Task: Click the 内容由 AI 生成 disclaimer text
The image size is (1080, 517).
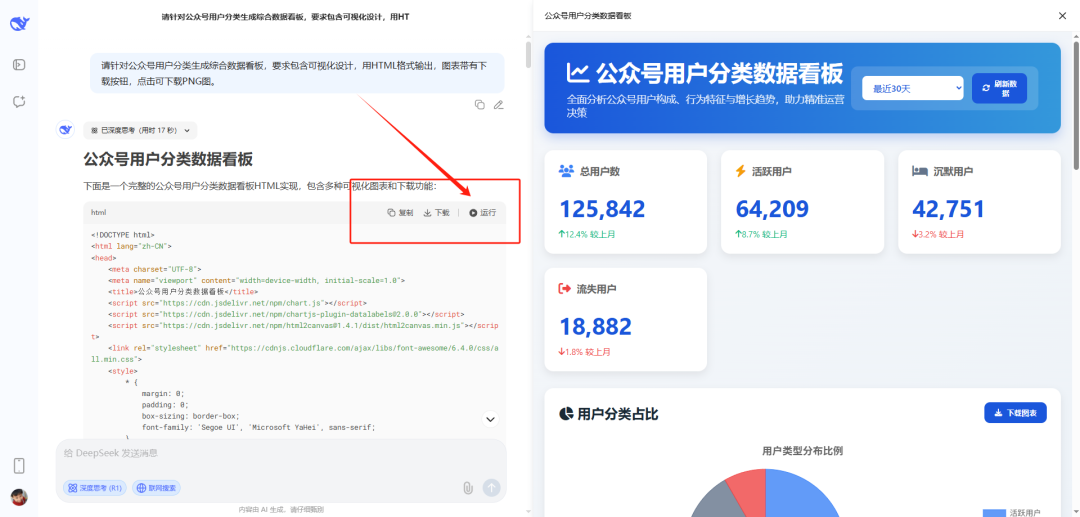Action: click(x=281, y=510)
